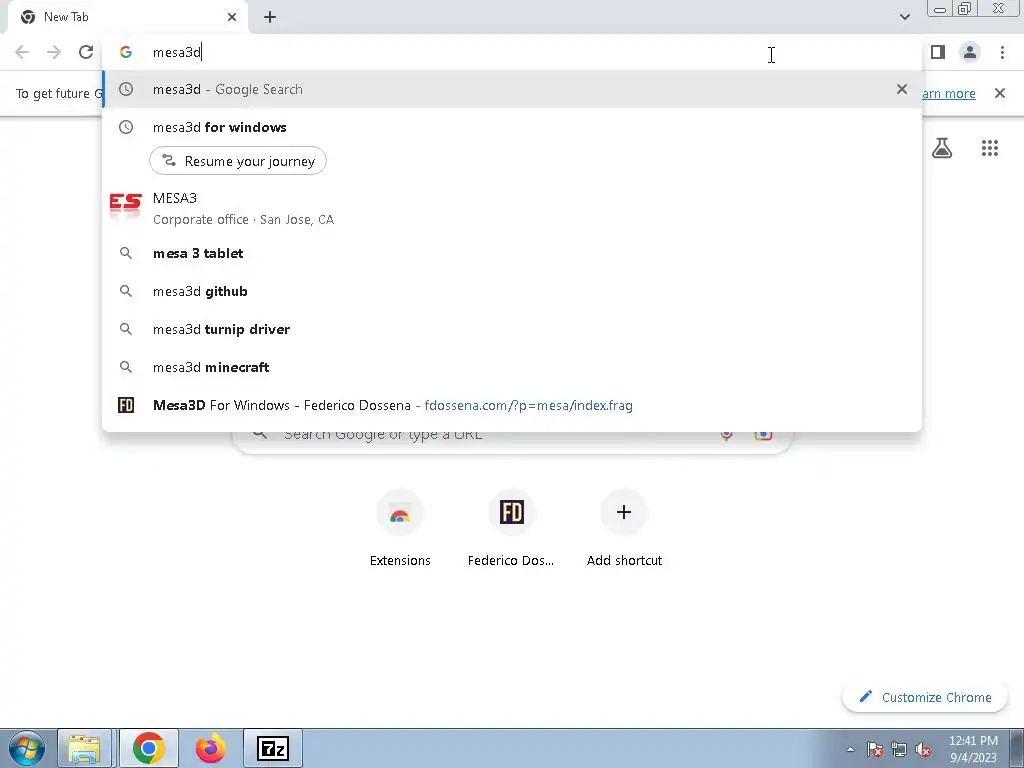This screenshot has height=768, width=1024.
Task: Open 7-Zip from the taskbar
Action: [x=273, y=748]
